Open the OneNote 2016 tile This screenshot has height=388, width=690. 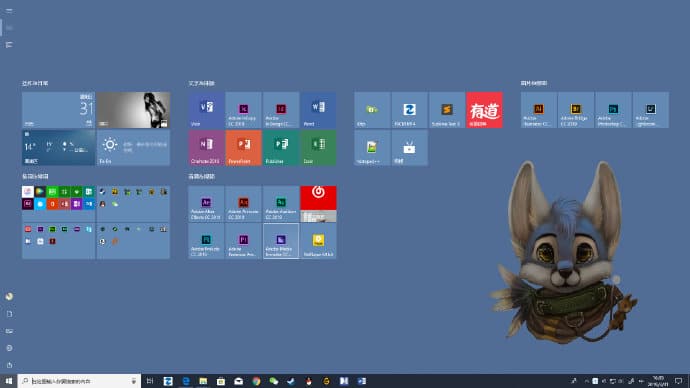(206, 147)
